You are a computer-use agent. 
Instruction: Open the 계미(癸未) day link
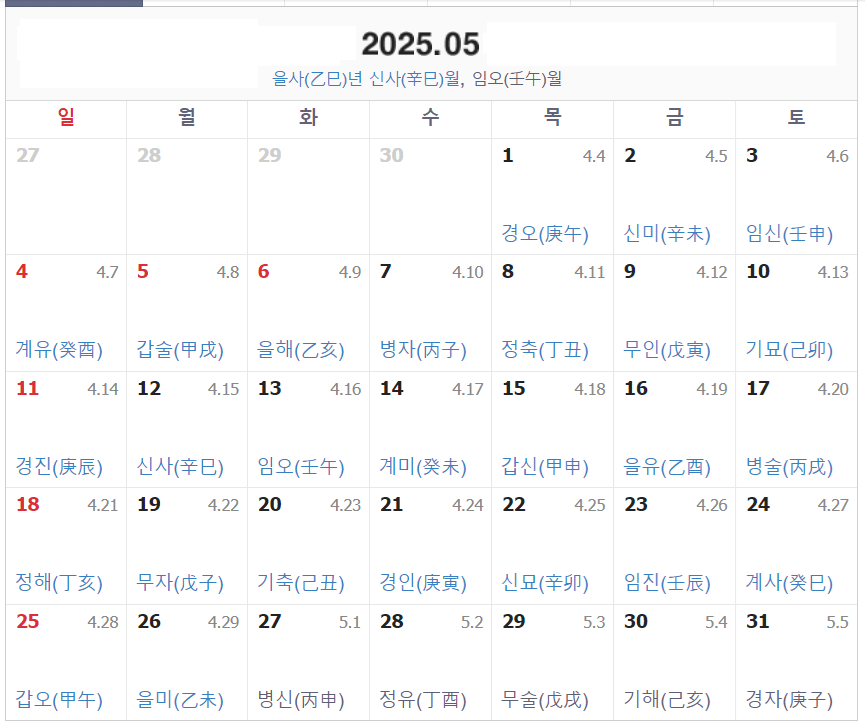423,467
